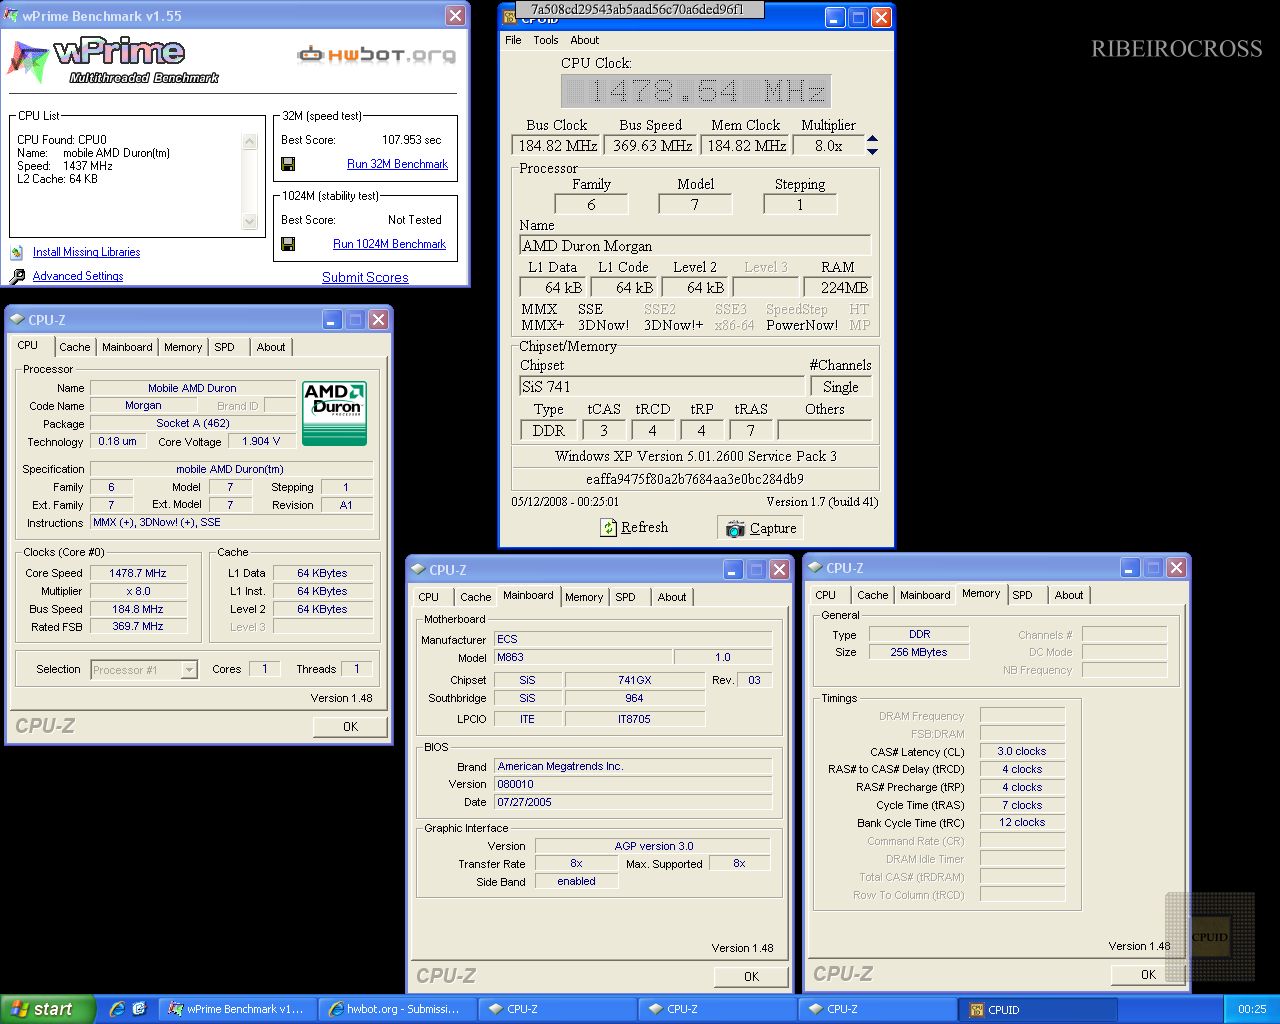Decrease multiplier with the down arrow

click(872, 151)
